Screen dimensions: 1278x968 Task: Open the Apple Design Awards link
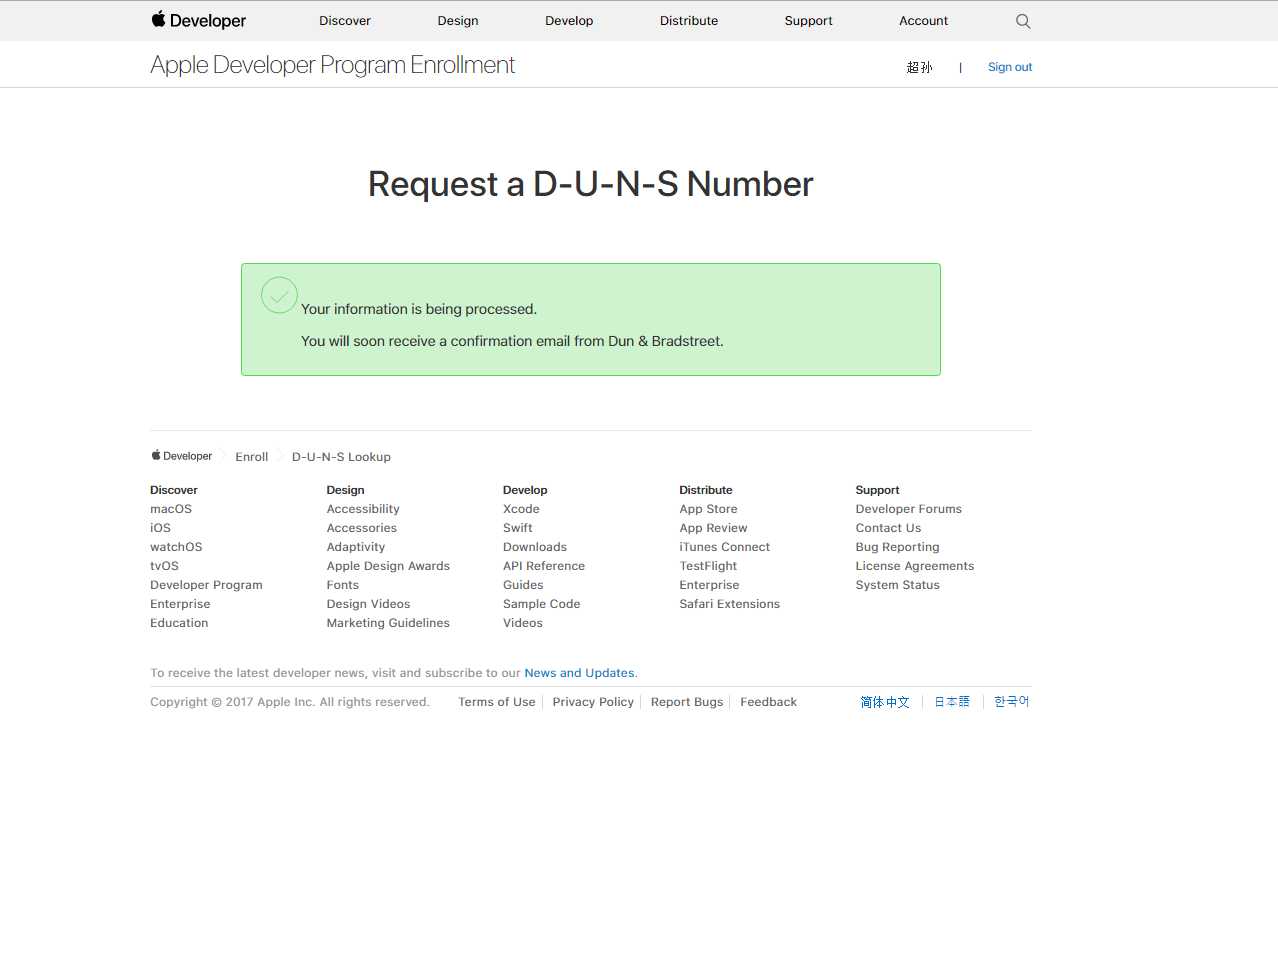388,566
